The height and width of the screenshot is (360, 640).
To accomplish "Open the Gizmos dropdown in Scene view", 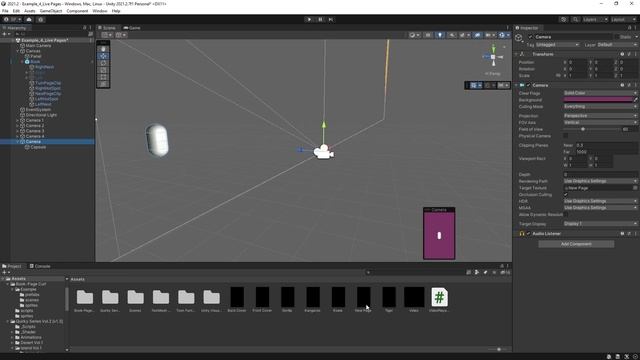I will click(x=504, y=35).
